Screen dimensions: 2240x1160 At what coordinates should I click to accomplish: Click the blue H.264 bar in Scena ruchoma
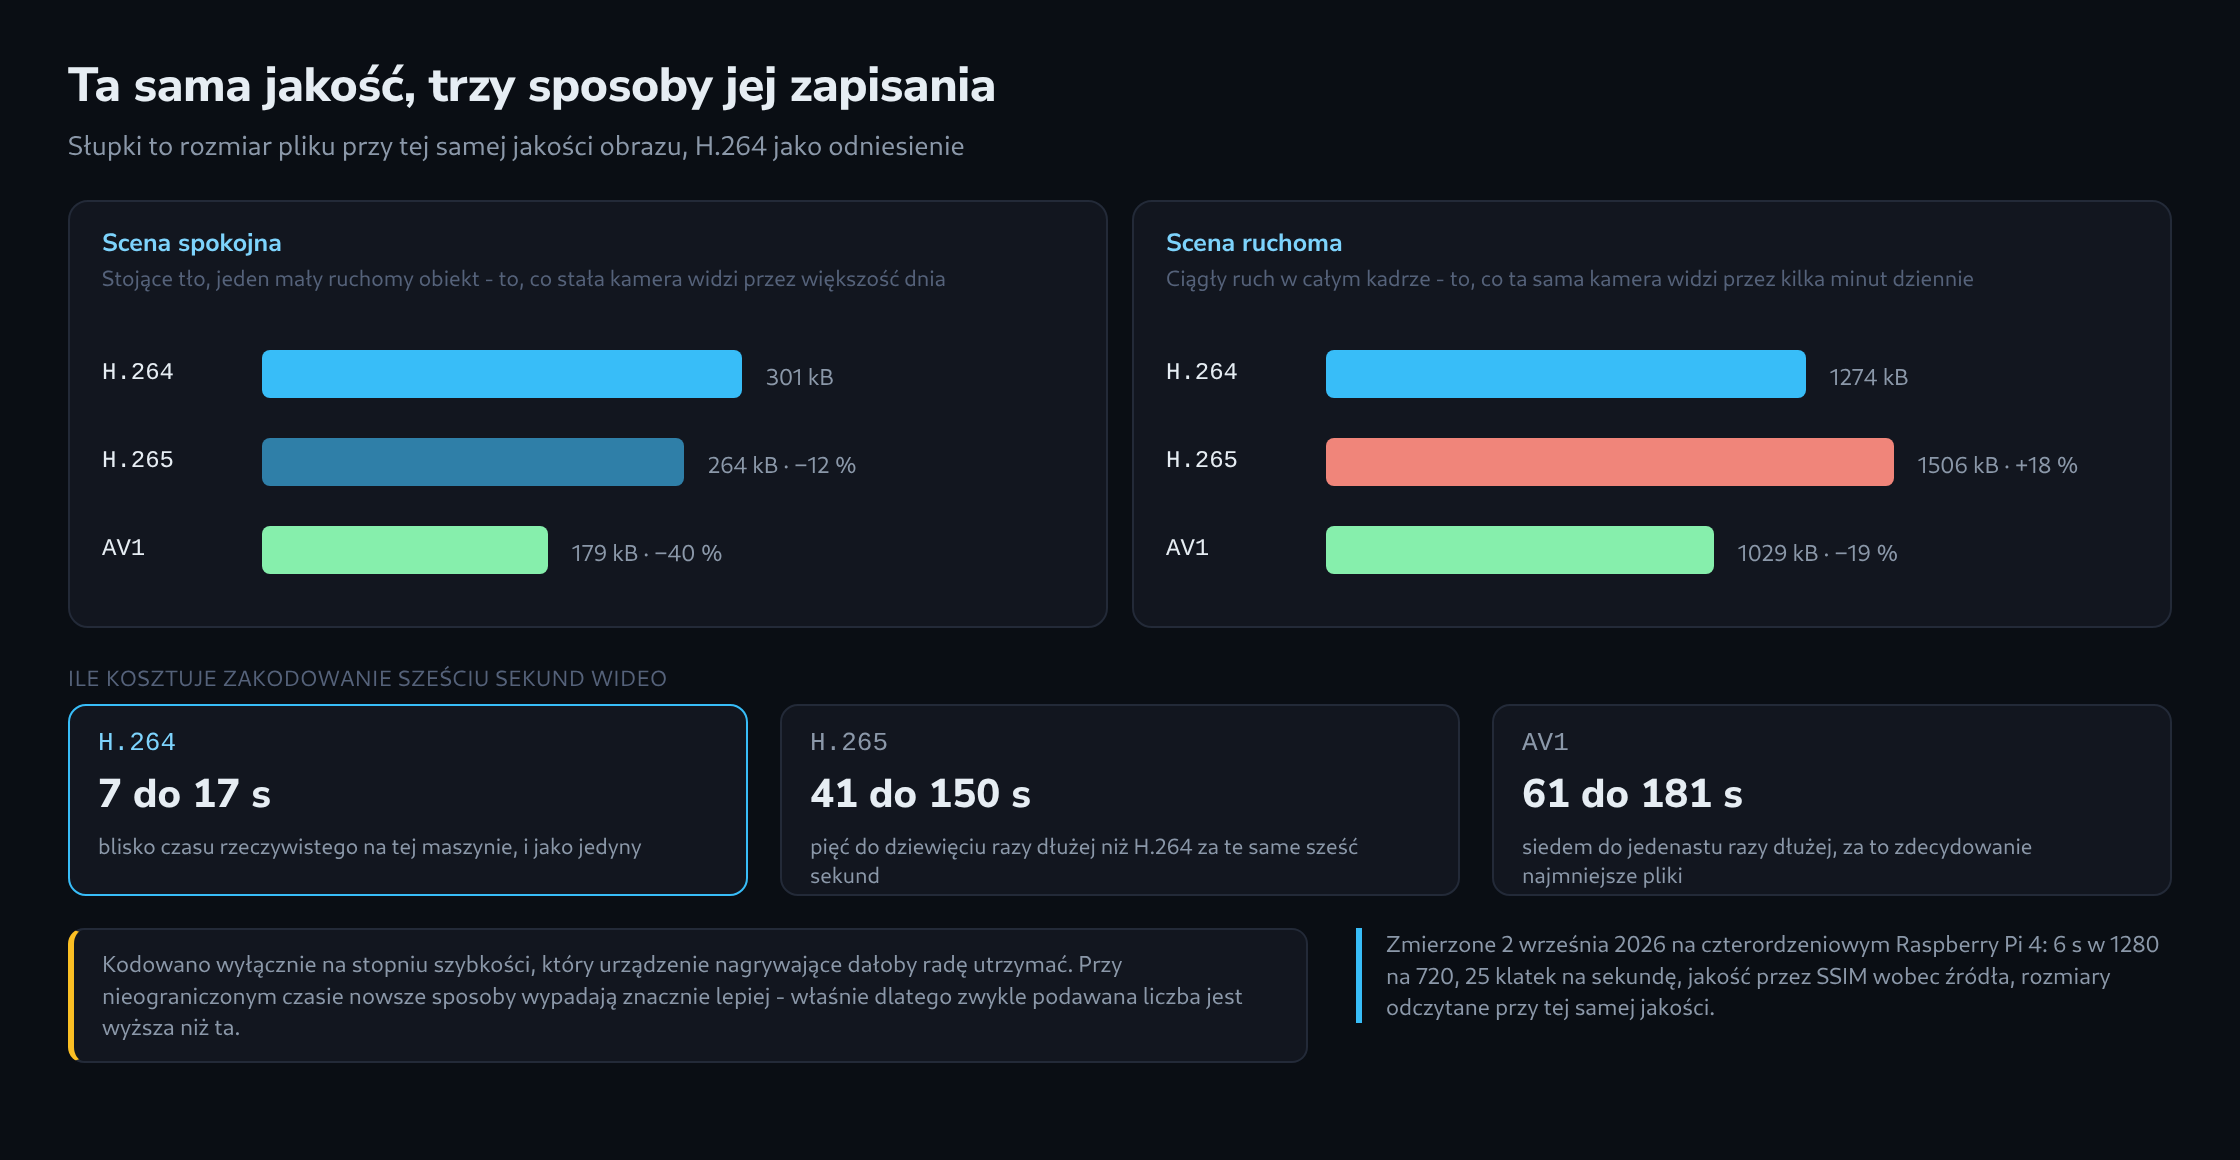(1566, 374)
